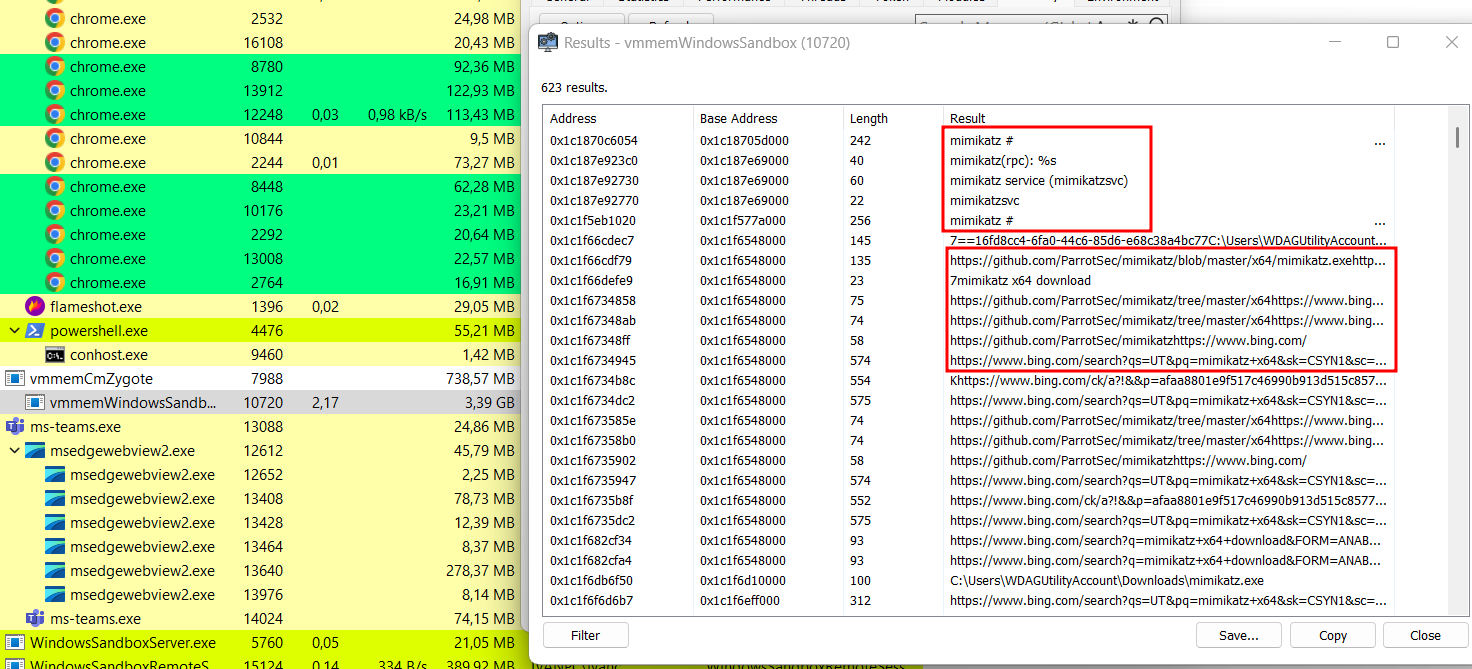Pick the Chrome icon on PID 2244 row
This screenshot has height=669, width=1472.
(x=55, y=163)
